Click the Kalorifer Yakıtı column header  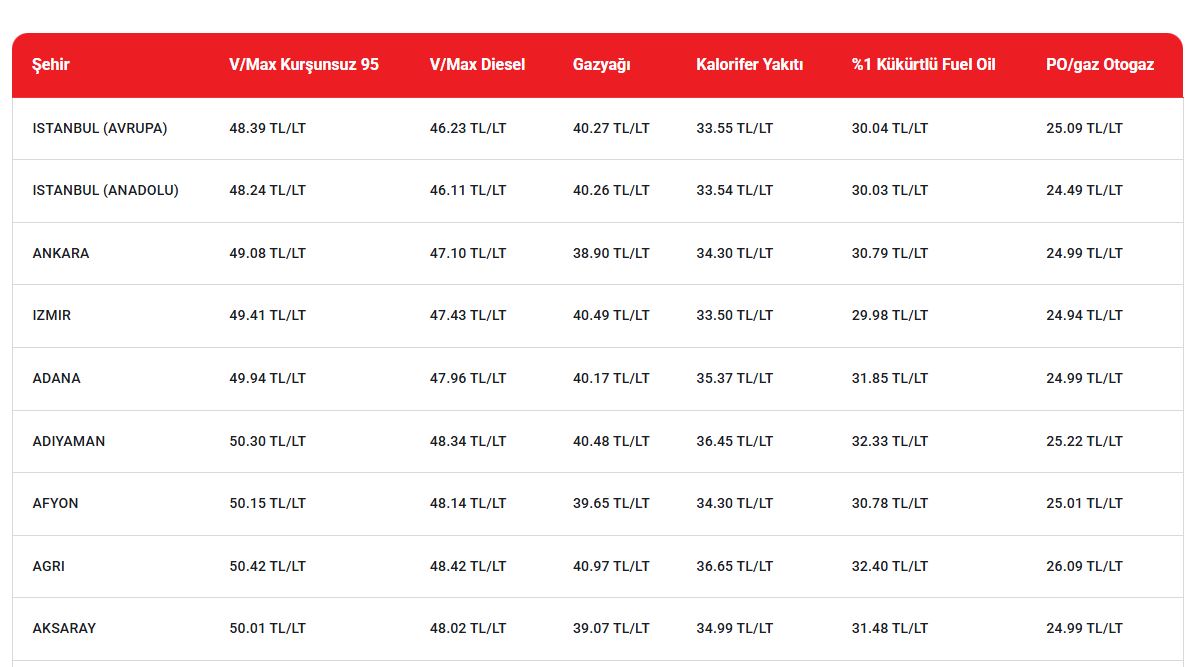pyautogui.click(x=750, y=64)
